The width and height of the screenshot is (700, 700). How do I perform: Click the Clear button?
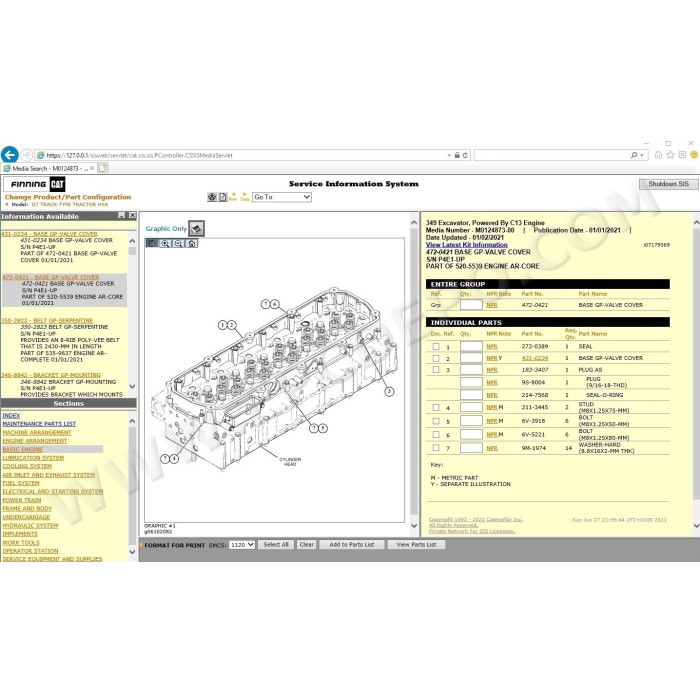point(307,545)
